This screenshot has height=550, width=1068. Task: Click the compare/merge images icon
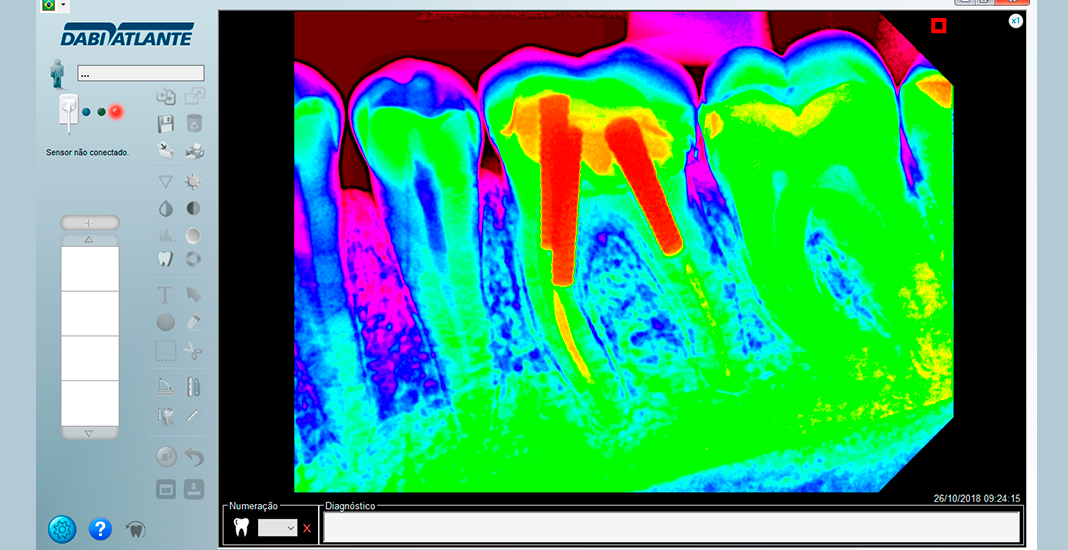pyautogui.click(x=166, y=96)
